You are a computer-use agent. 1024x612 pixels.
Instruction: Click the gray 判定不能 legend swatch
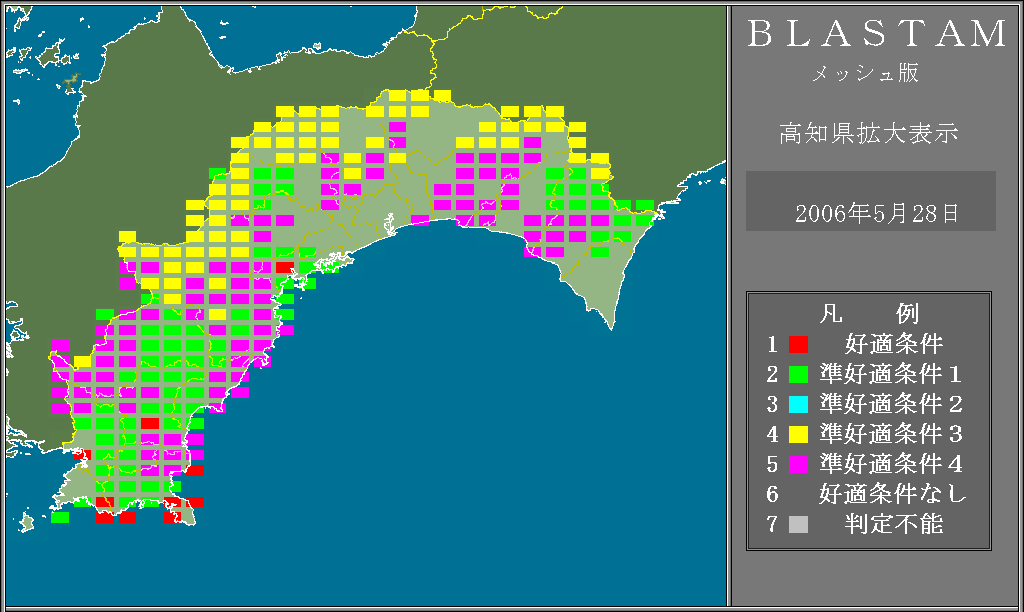pyautogui.click(x=798, y=524)
